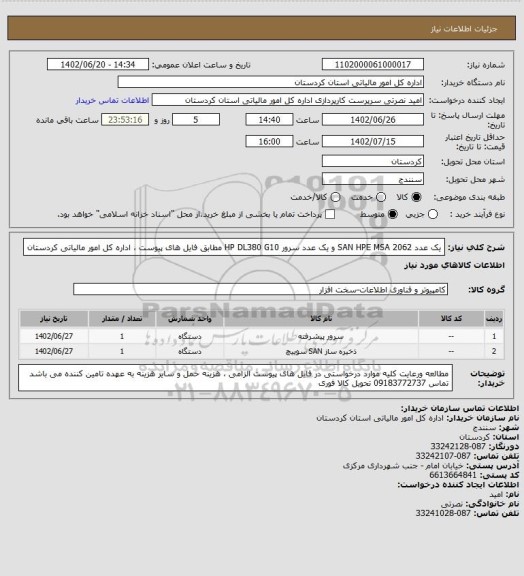The width and height of the screenshot is (524, 576).
Task: Click the quantity cell in row 2
Action: point(122,351)
